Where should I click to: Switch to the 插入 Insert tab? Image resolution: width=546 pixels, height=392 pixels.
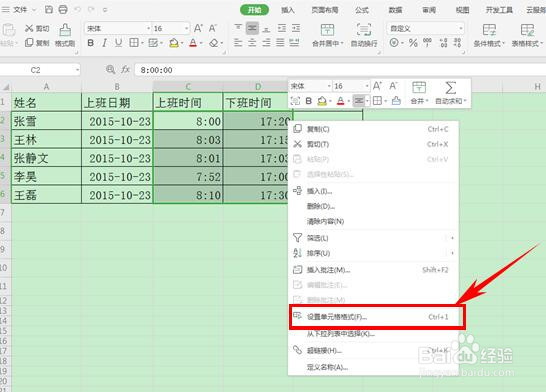click(288, 10)
